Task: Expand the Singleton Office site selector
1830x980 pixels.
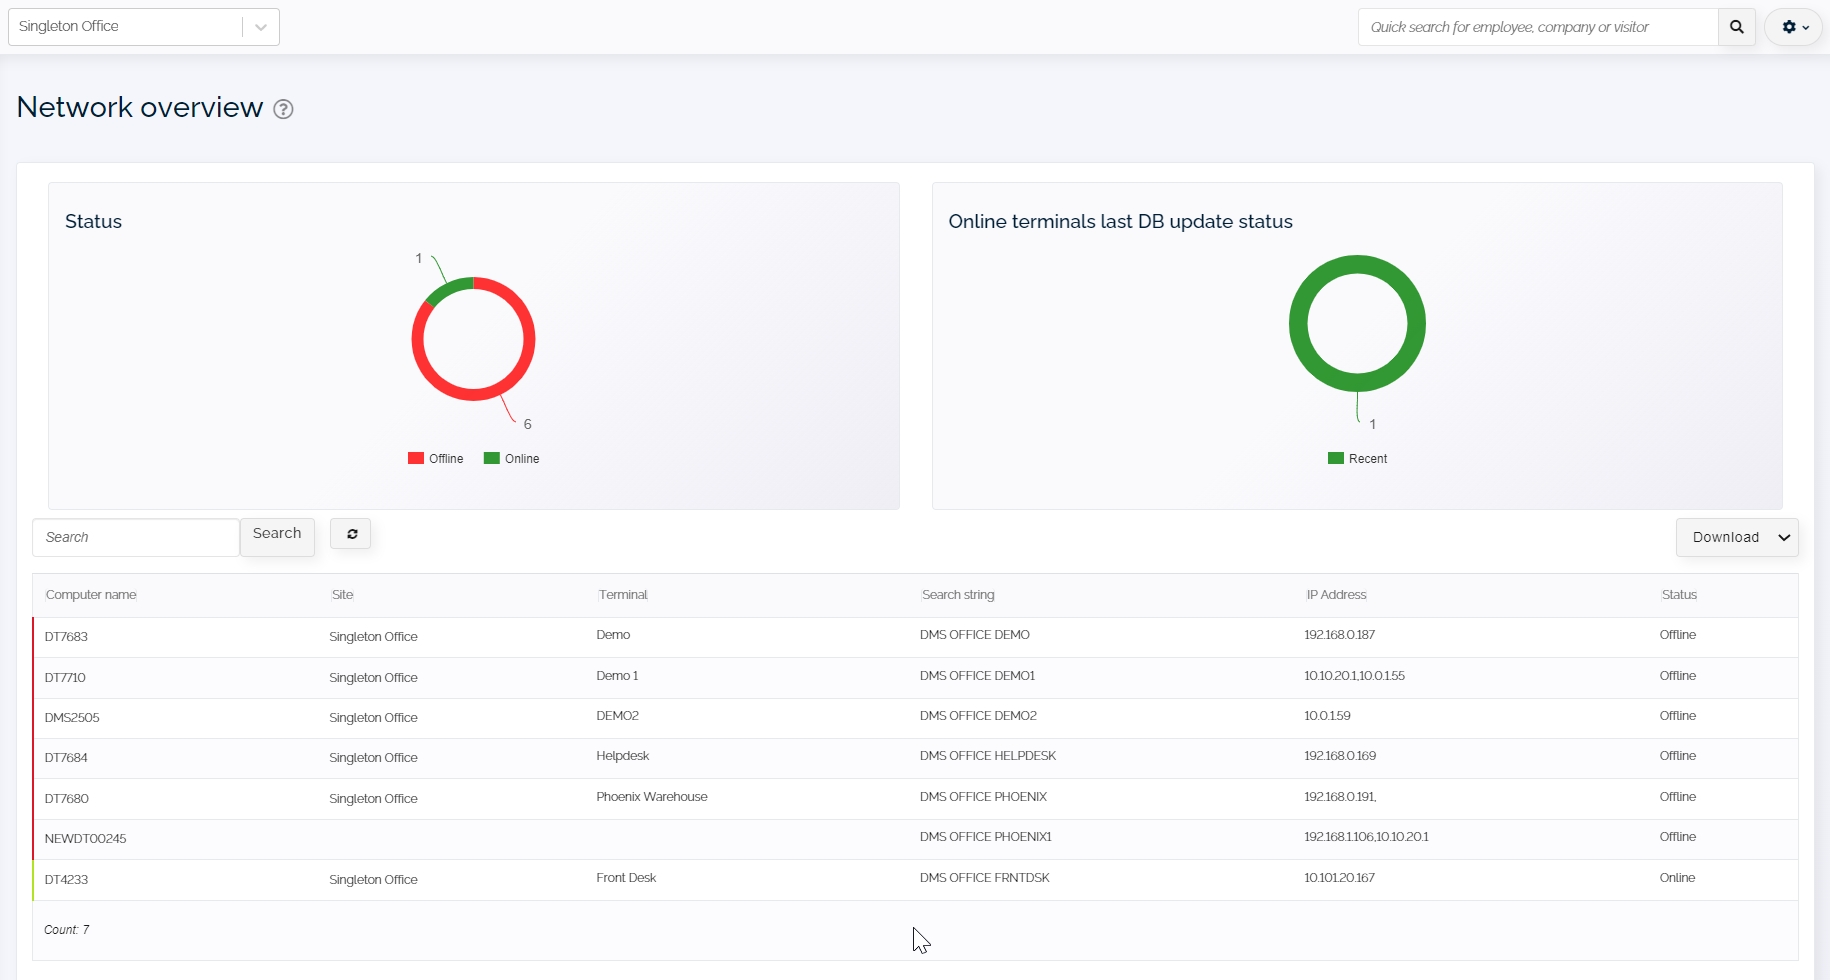Action: 260,26
